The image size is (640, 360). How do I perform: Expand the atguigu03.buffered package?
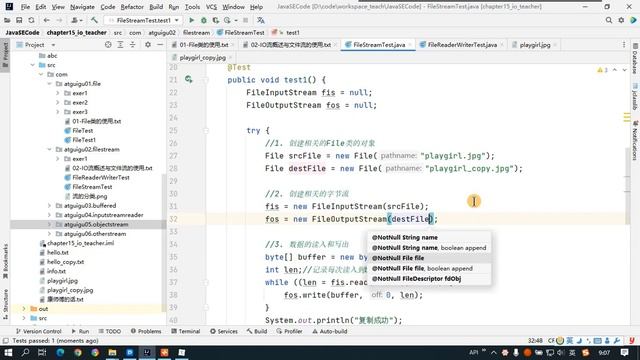(49, 206)
